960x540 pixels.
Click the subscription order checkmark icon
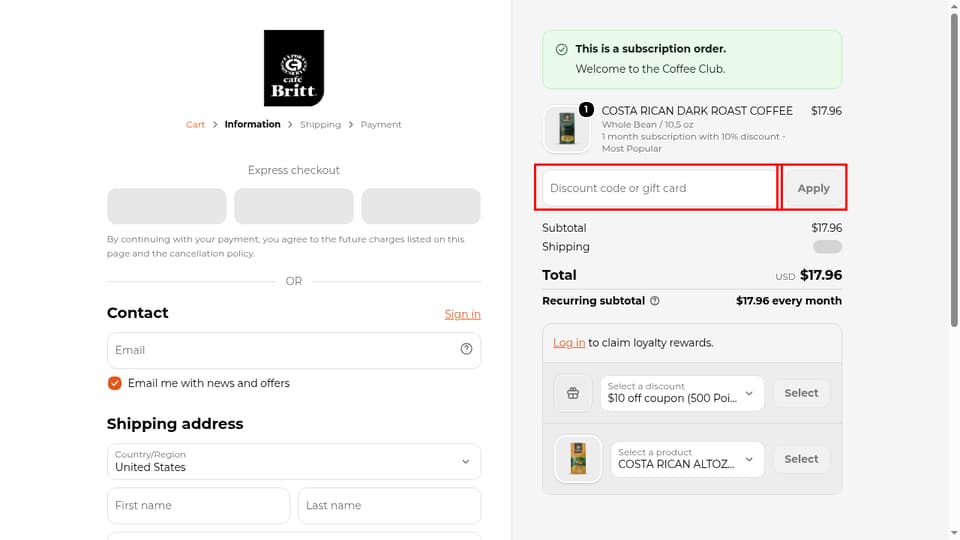pos(561,50)
